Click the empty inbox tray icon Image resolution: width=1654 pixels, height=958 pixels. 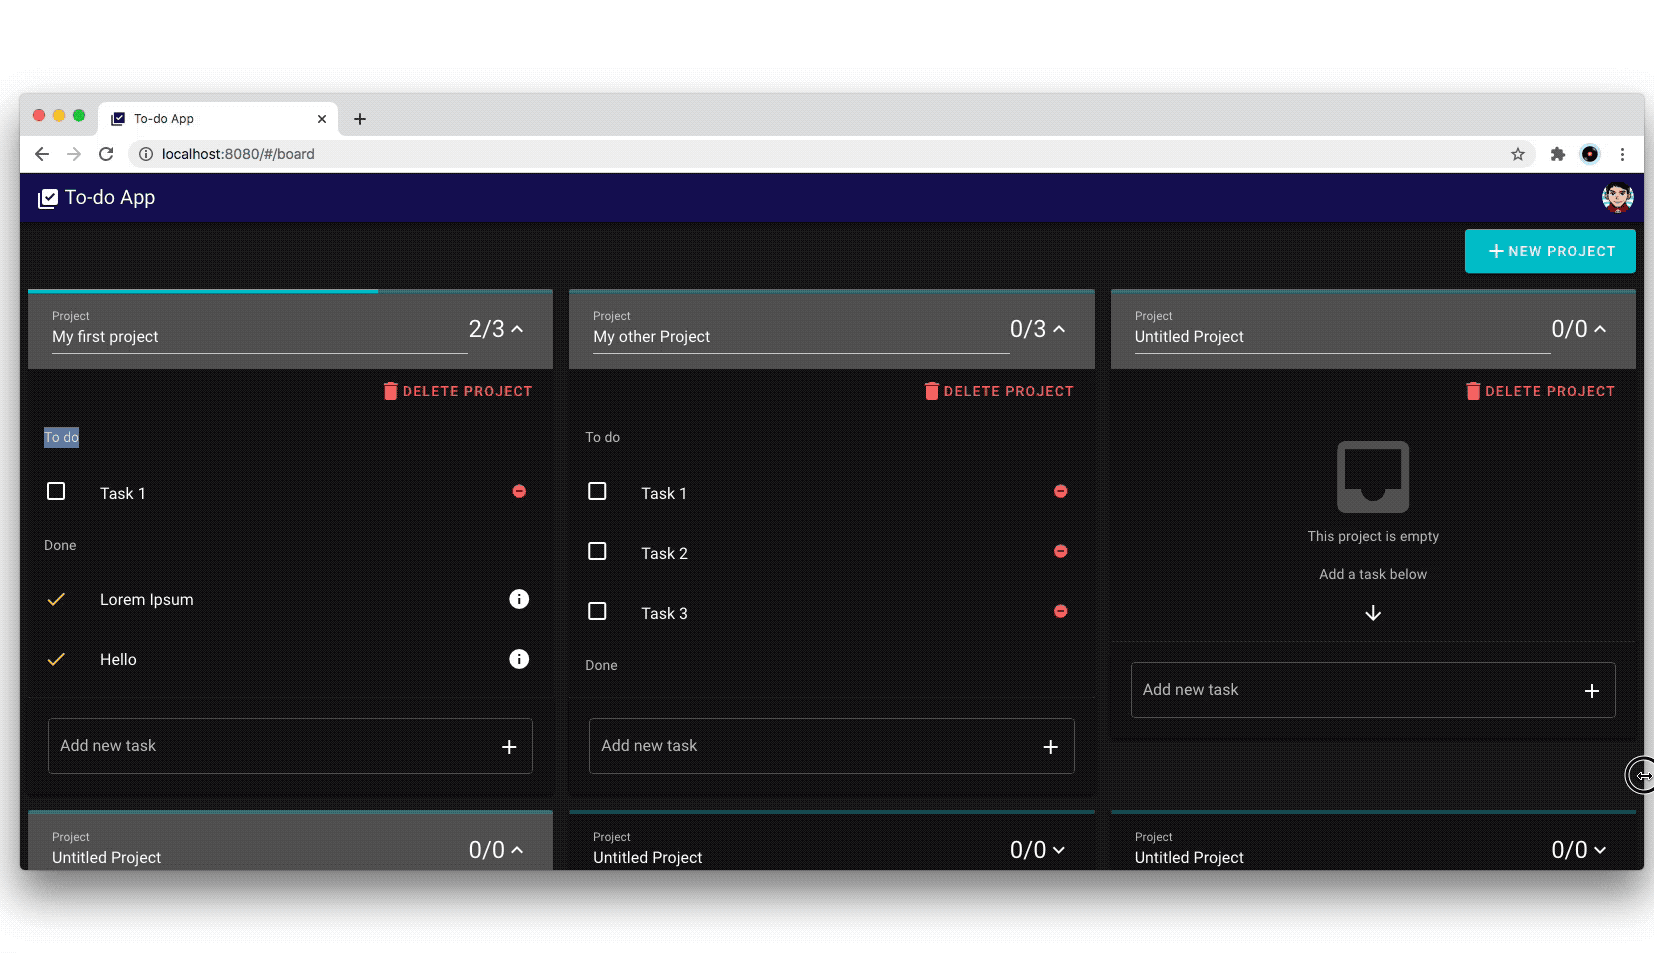click(x=1373, y=477)
